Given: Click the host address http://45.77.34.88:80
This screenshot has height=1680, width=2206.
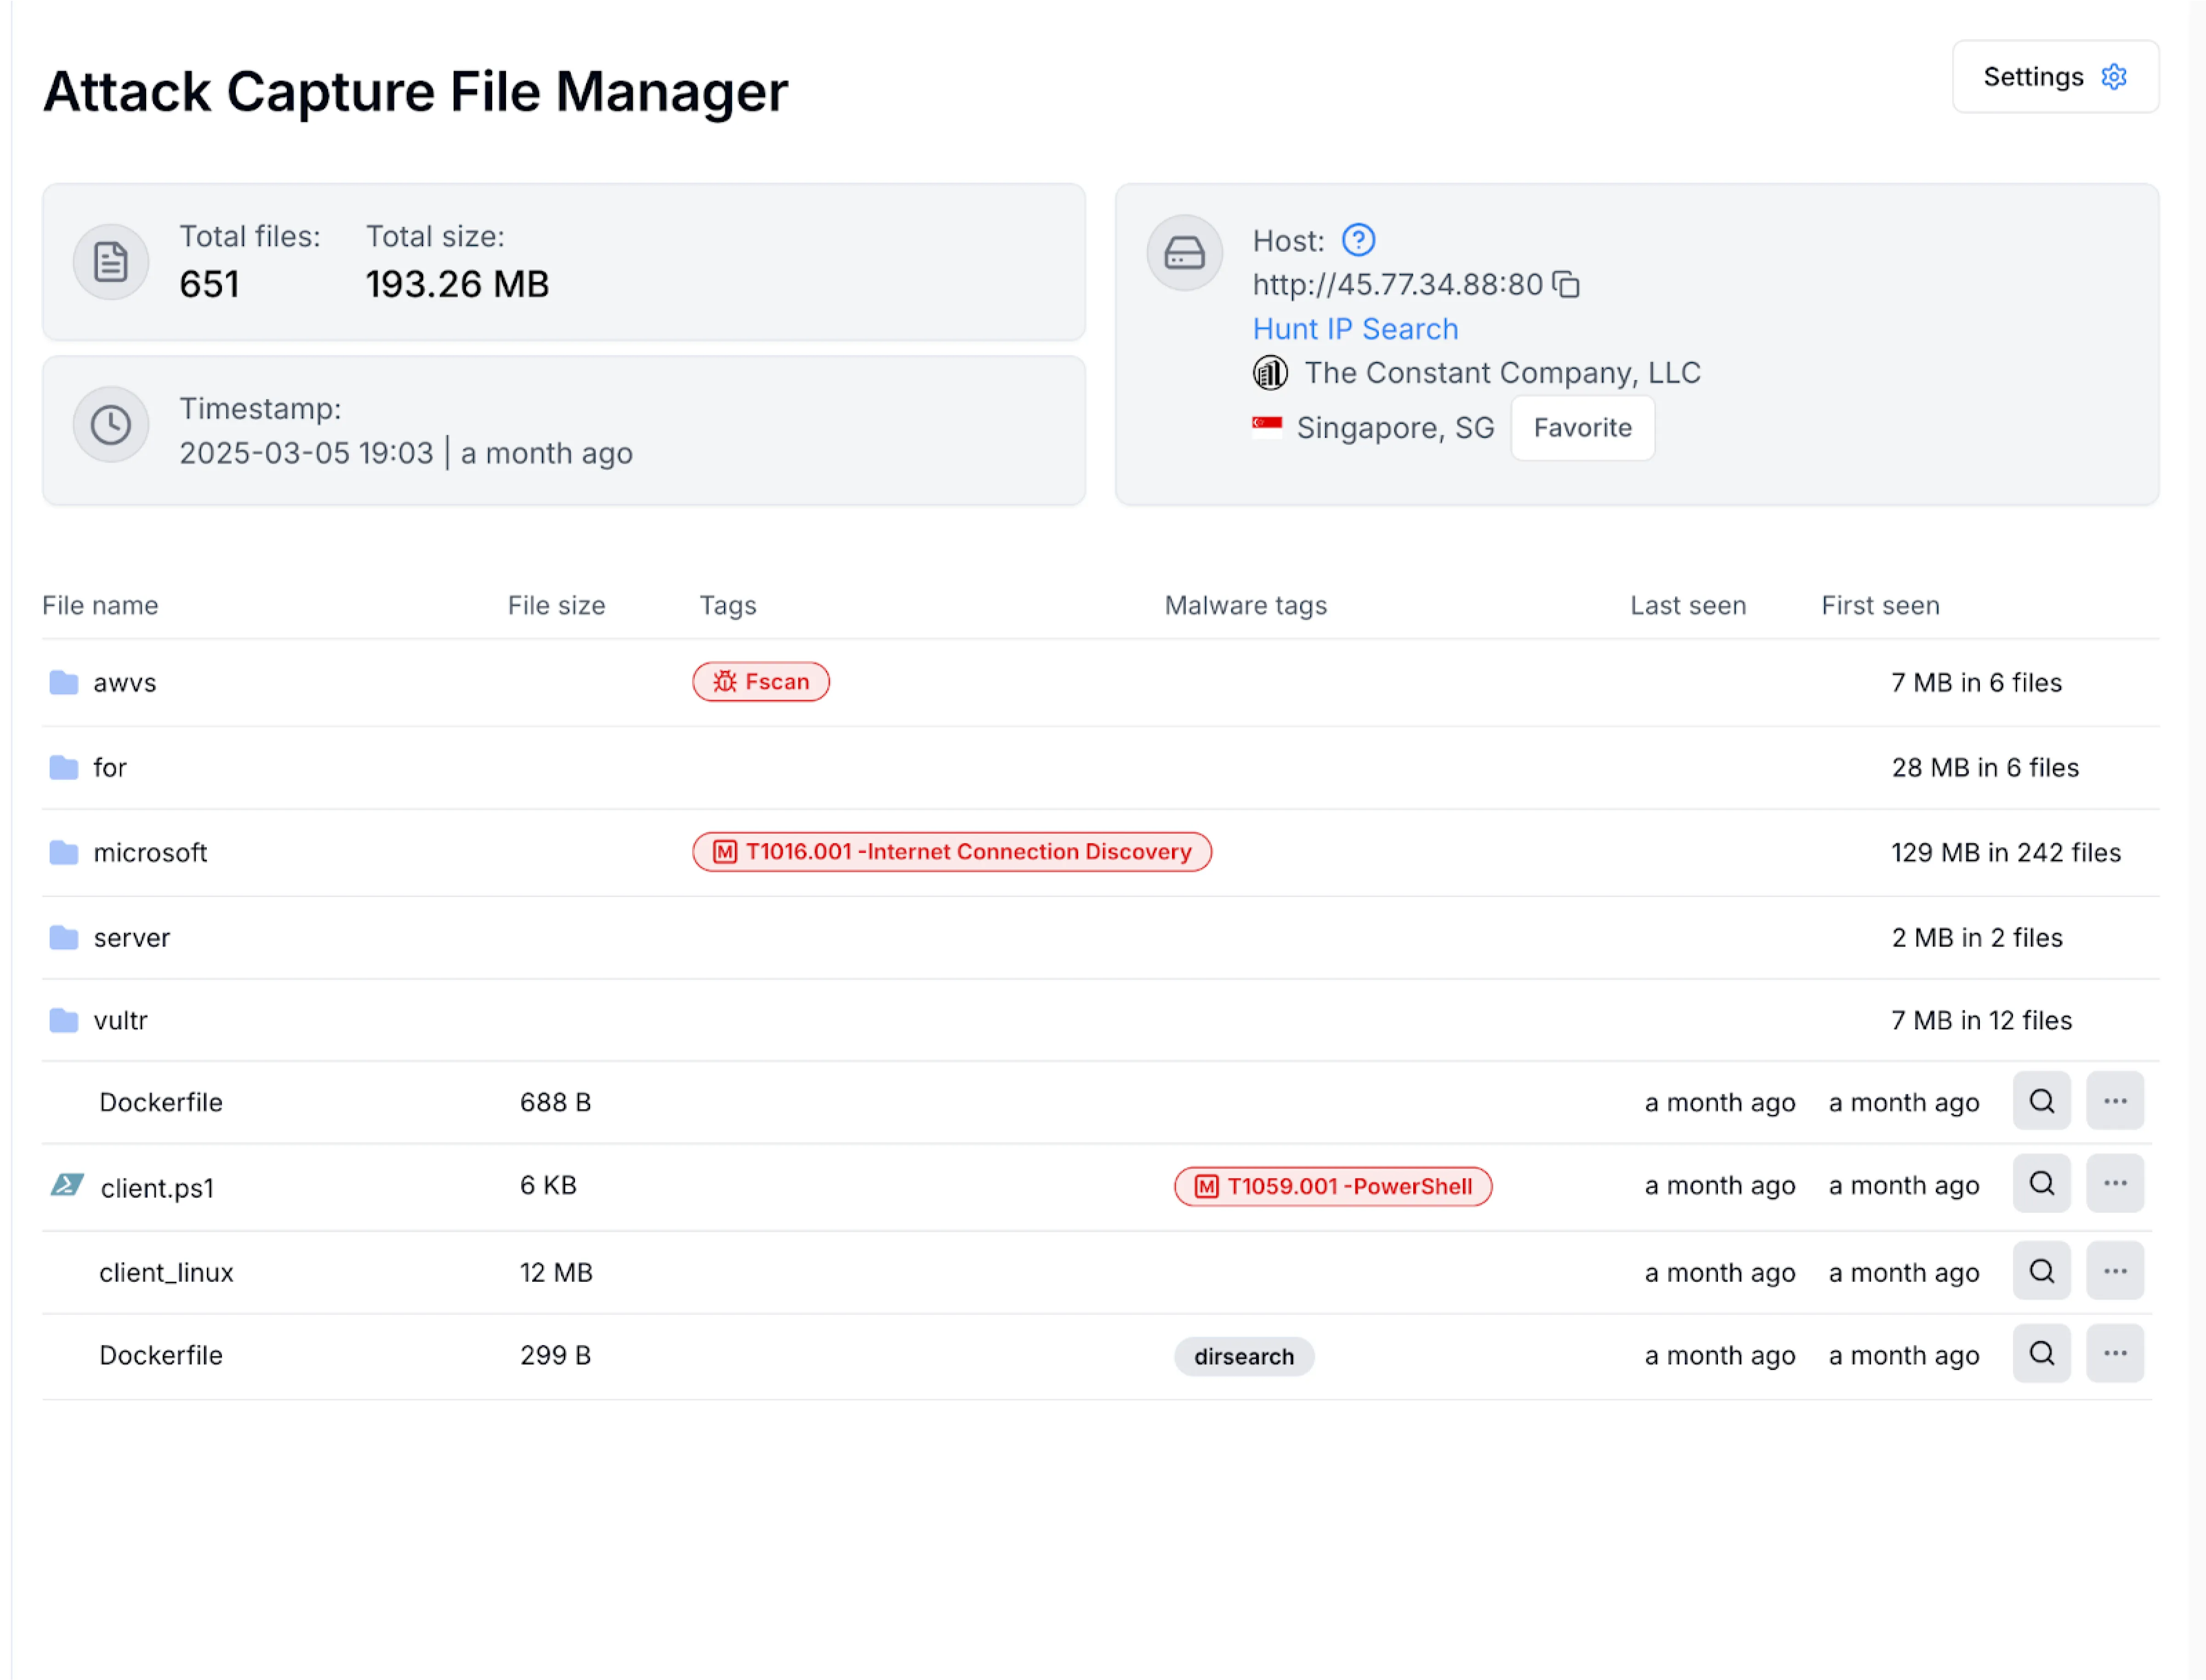Looking at the screenshot, I should pos(1398,285).
